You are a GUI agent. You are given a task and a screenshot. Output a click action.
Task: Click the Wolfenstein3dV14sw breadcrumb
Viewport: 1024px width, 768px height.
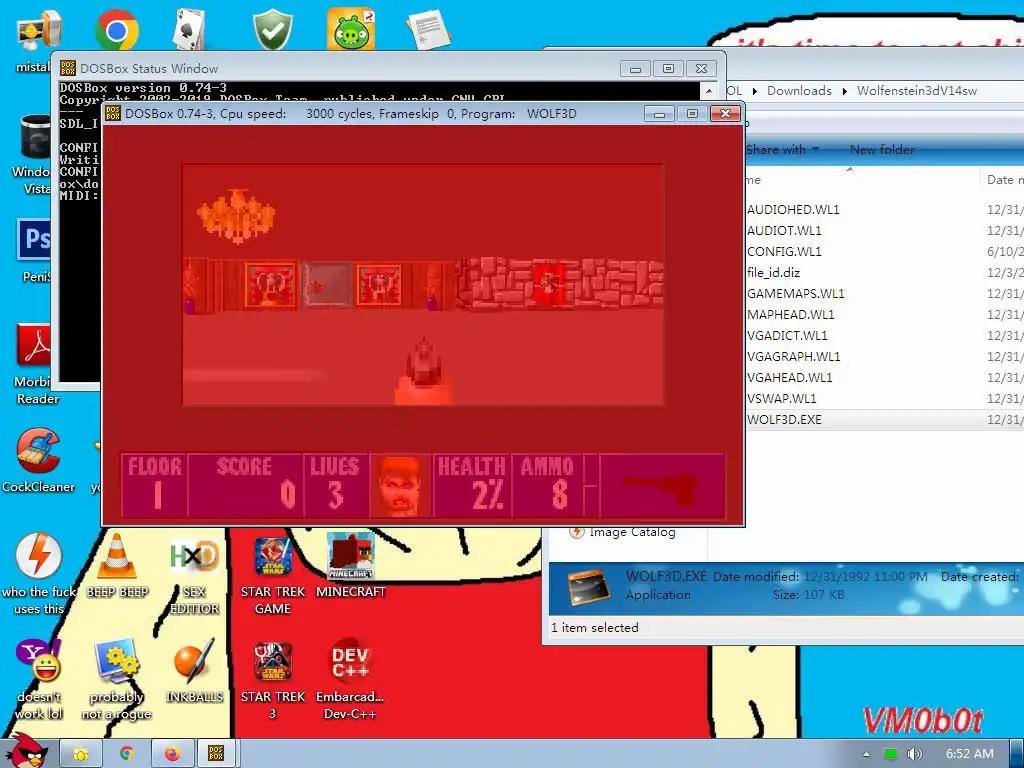click(x=917, y=91)
